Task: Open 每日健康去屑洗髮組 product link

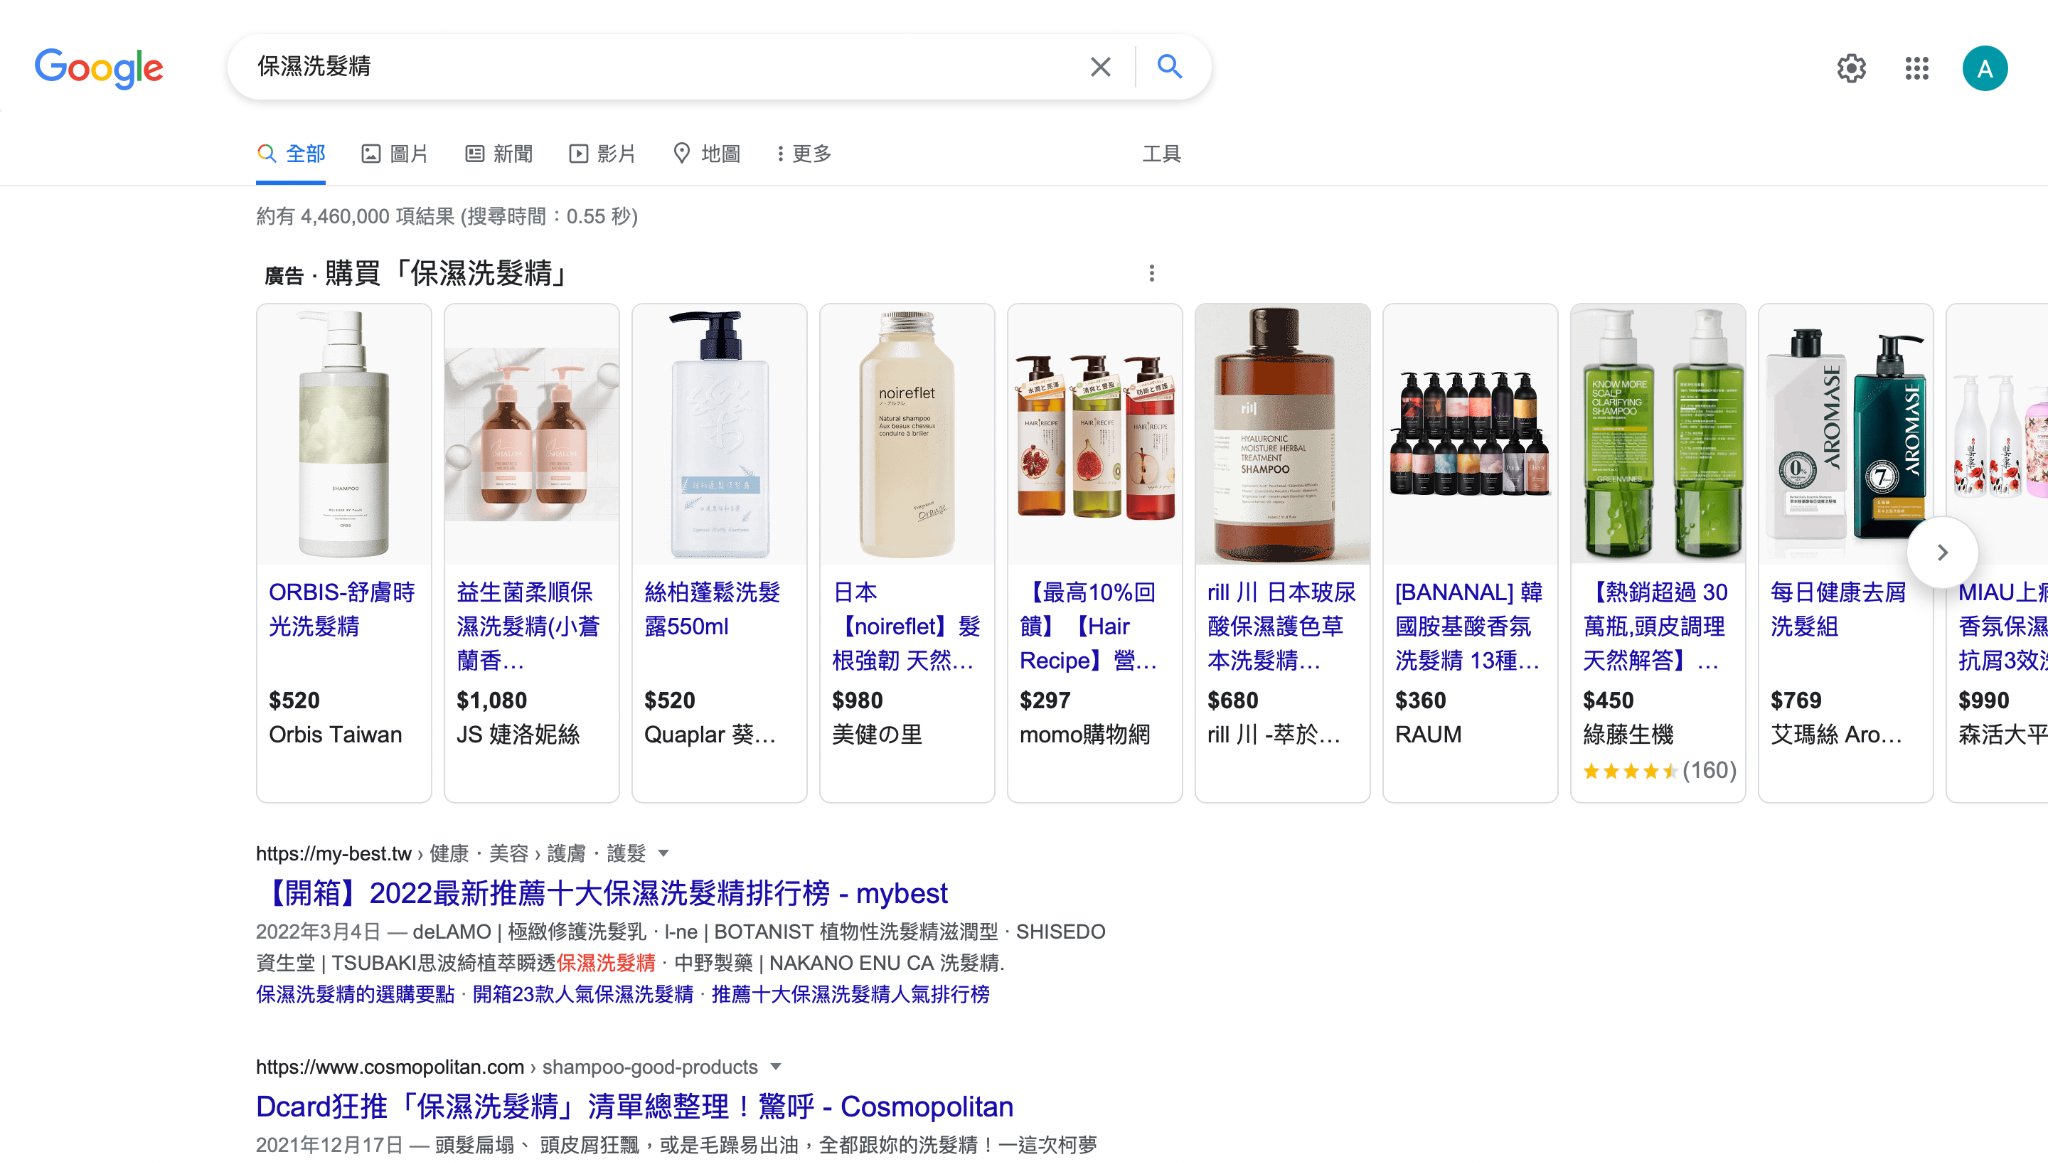Action: (1839, 610)
